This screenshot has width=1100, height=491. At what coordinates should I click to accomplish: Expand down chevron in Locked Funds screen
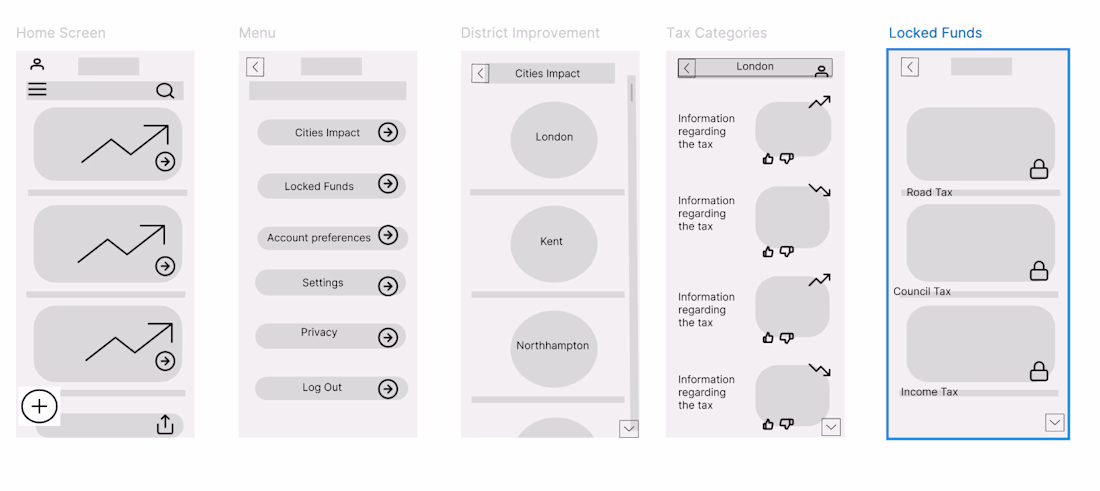1055,423
